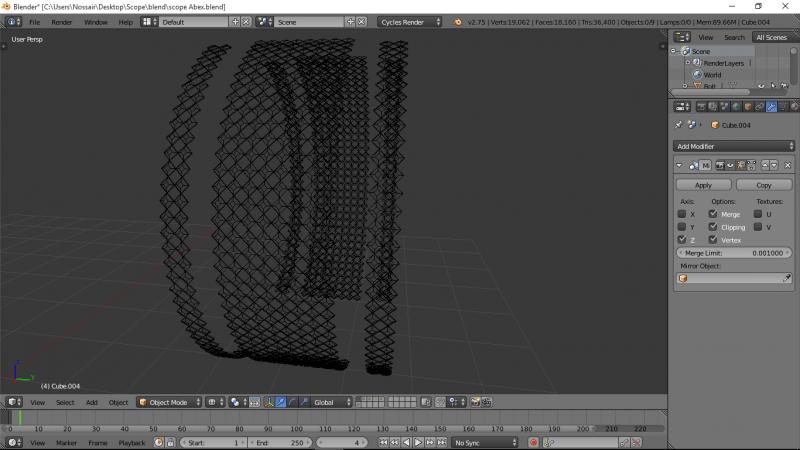Click the World item in outliner

[x=711, y=74]
